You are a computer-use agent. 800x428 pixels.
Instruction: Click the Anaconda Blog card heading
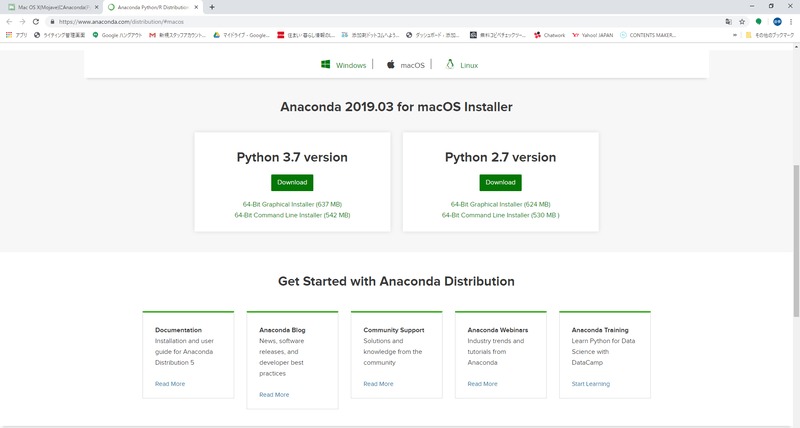click(282, 330)
